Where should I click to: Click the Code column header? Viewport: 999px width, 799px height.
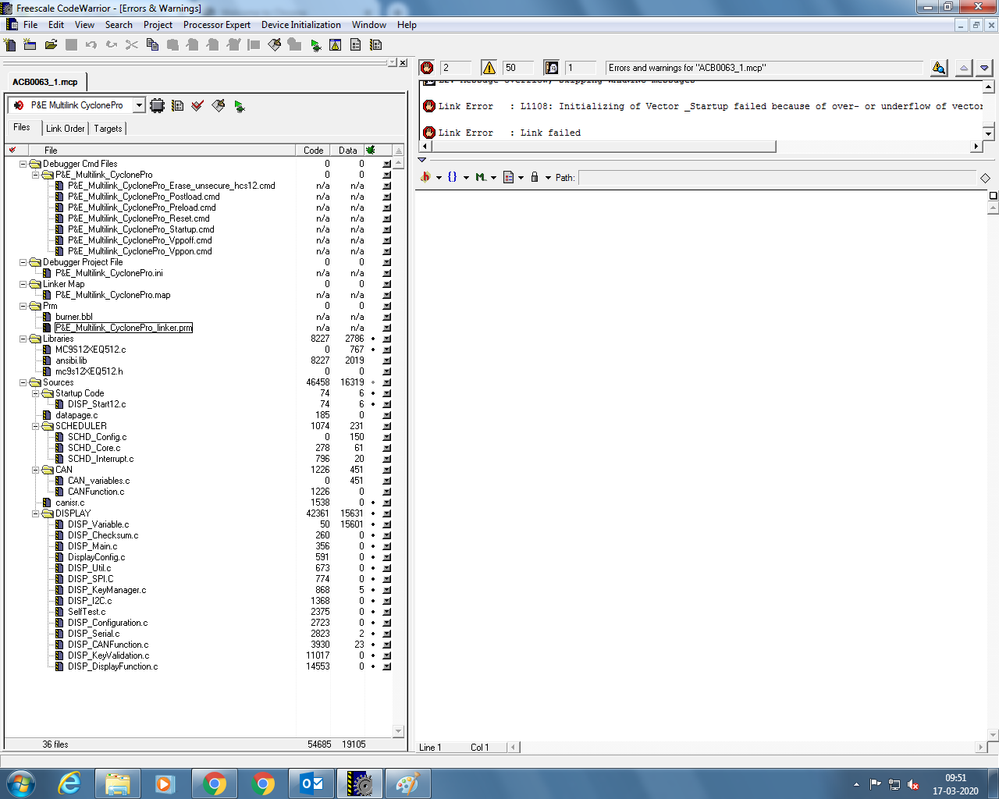tap(312, 150)
